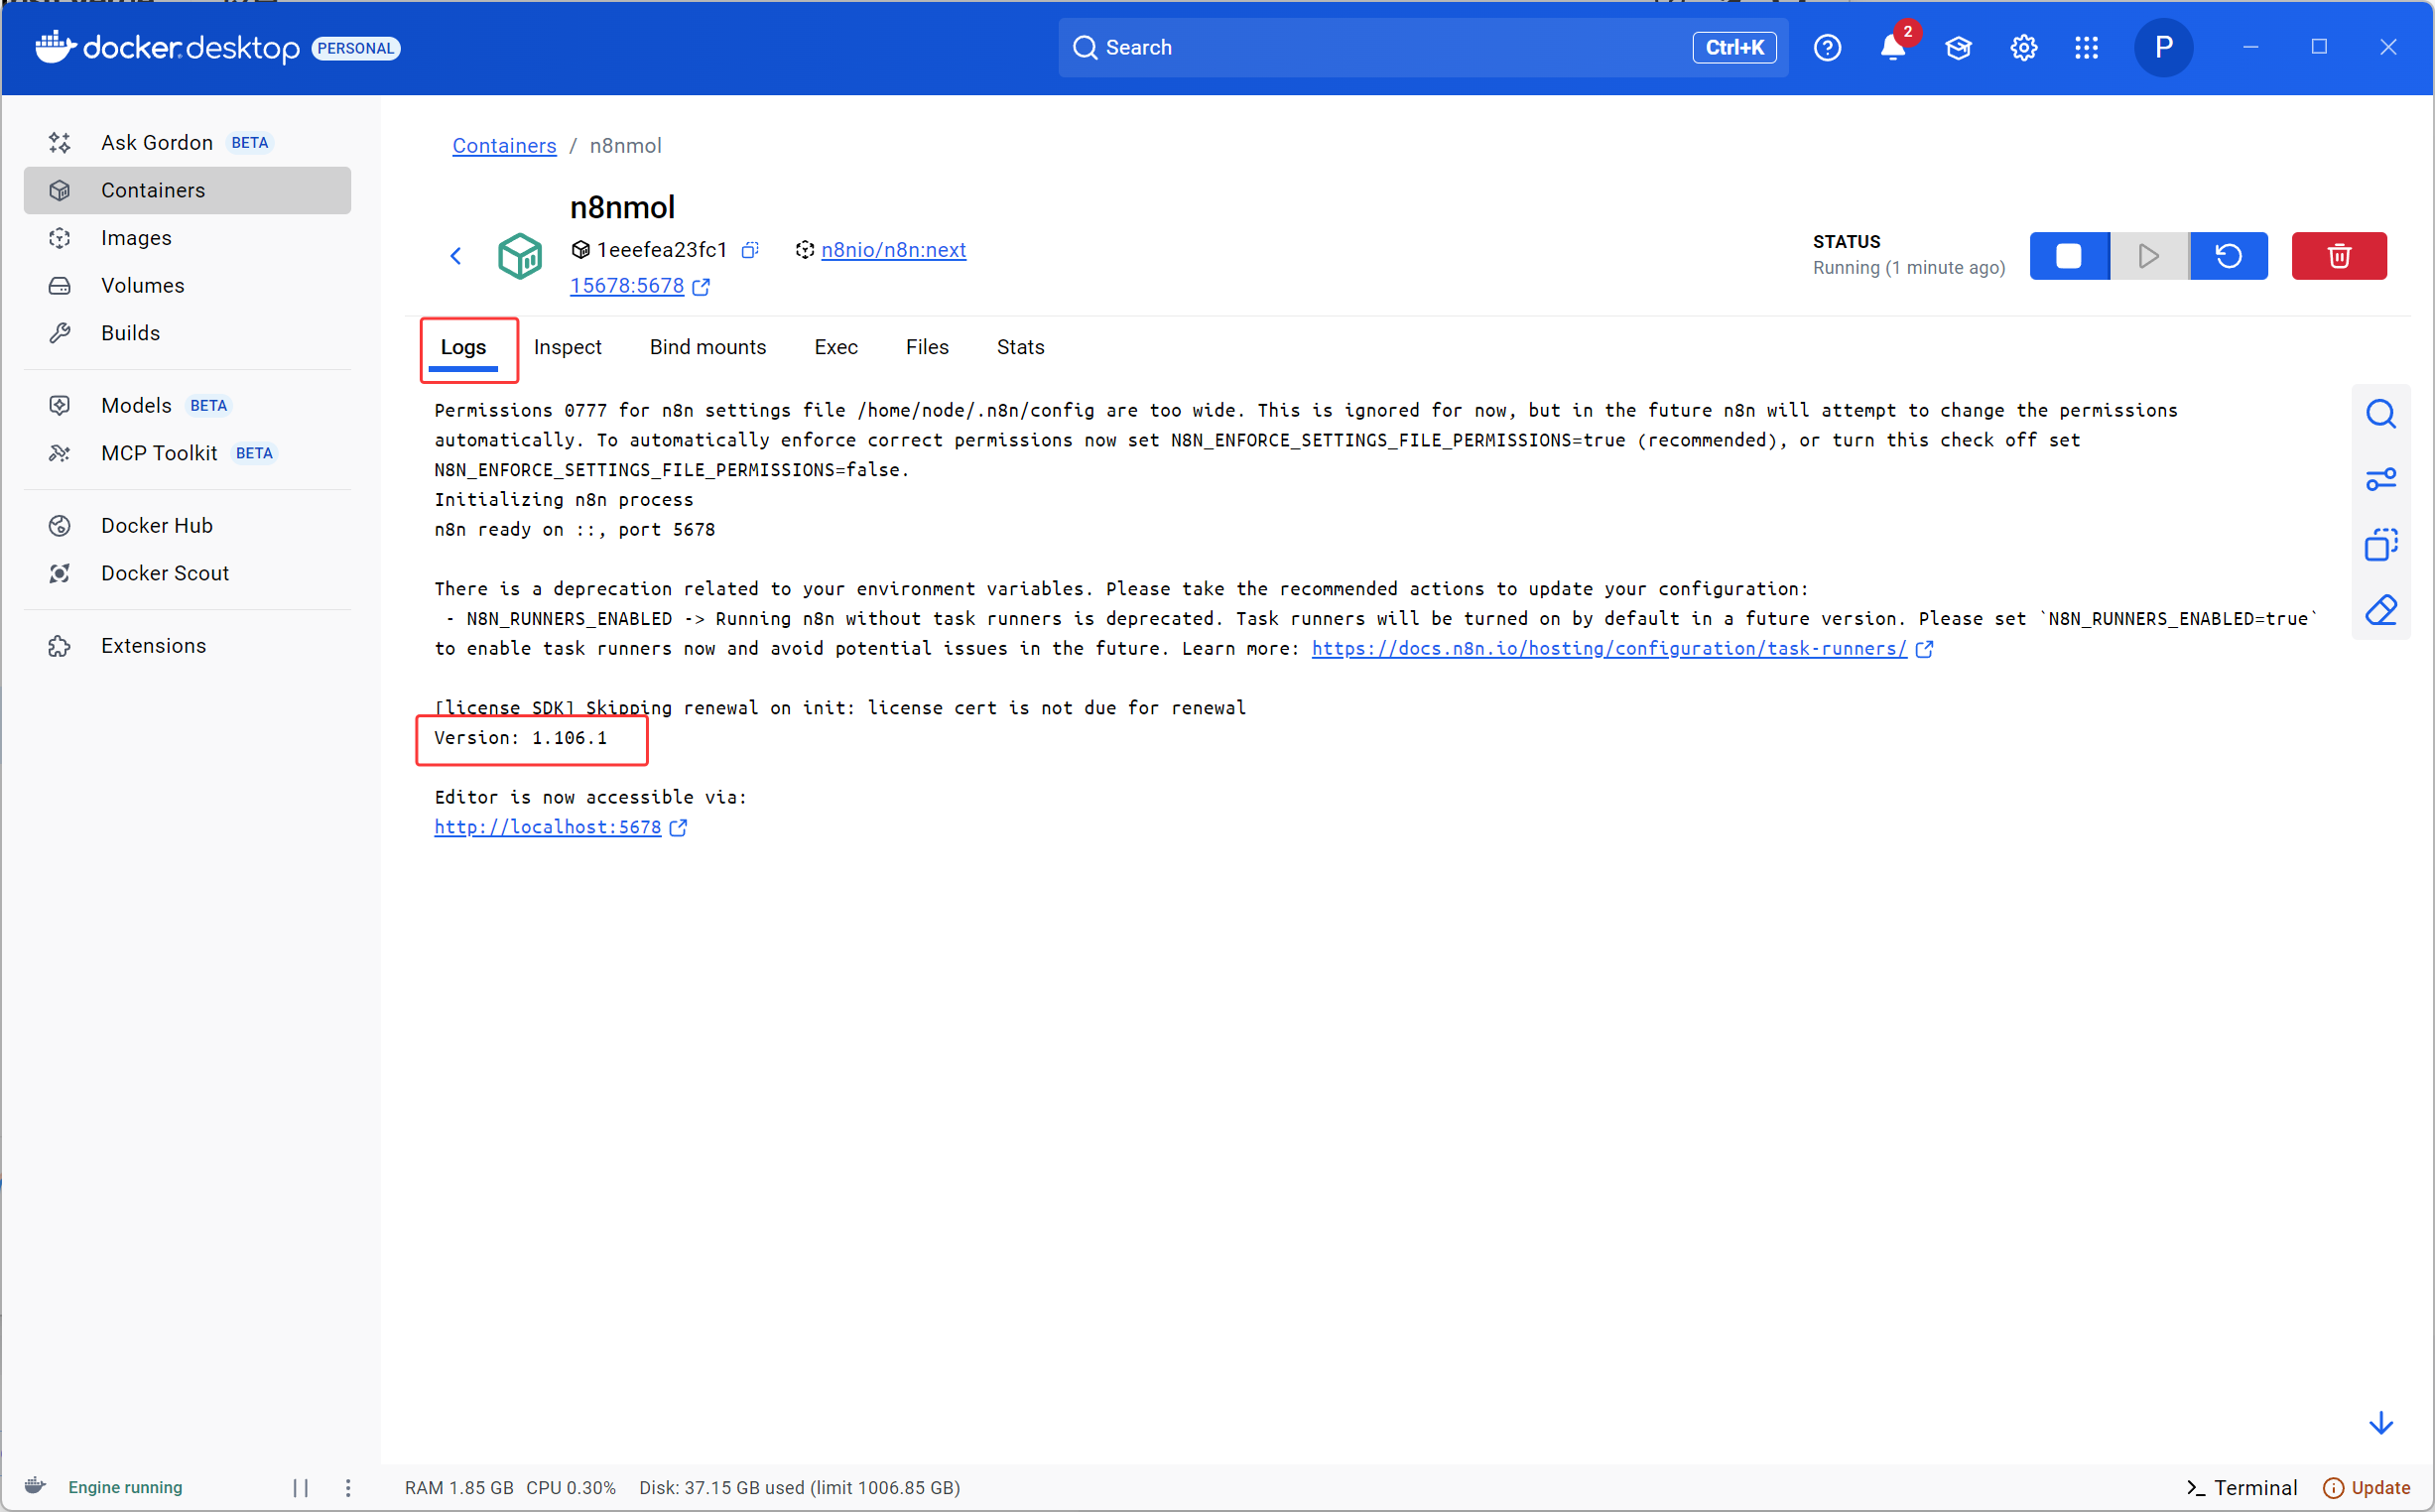Open the n8nio/n8n:next image link
The image size is (2435, 1512).
(893, 250)
